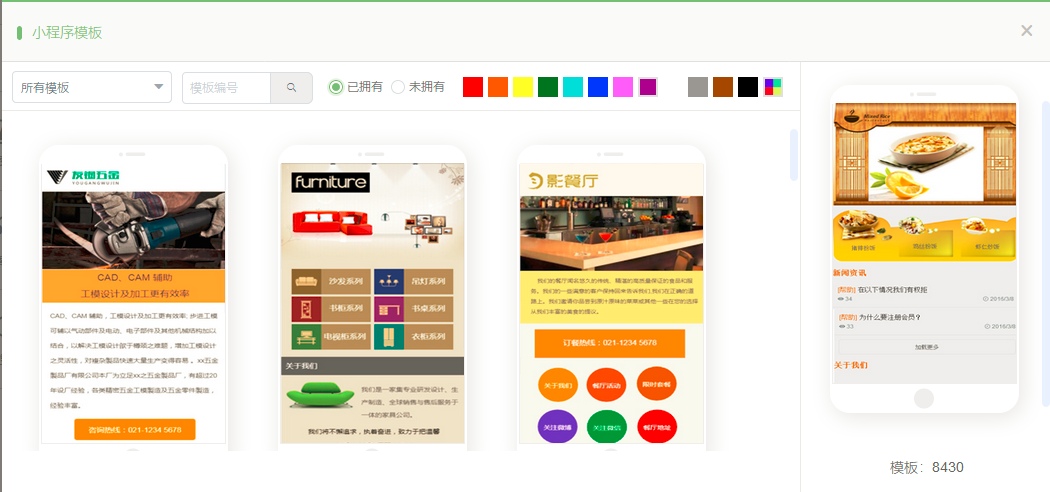
Task: Pick the black color filter swatch
Action: tap(748, 87)
